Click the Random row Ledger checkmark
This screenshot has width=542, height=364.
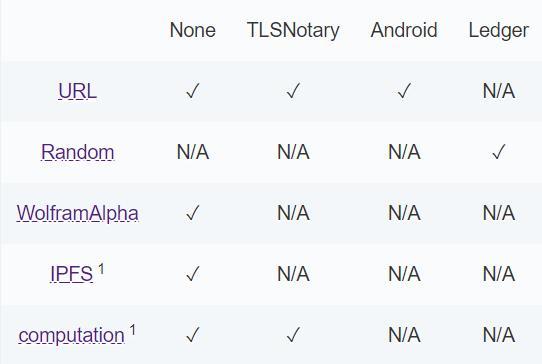(498, 152)
